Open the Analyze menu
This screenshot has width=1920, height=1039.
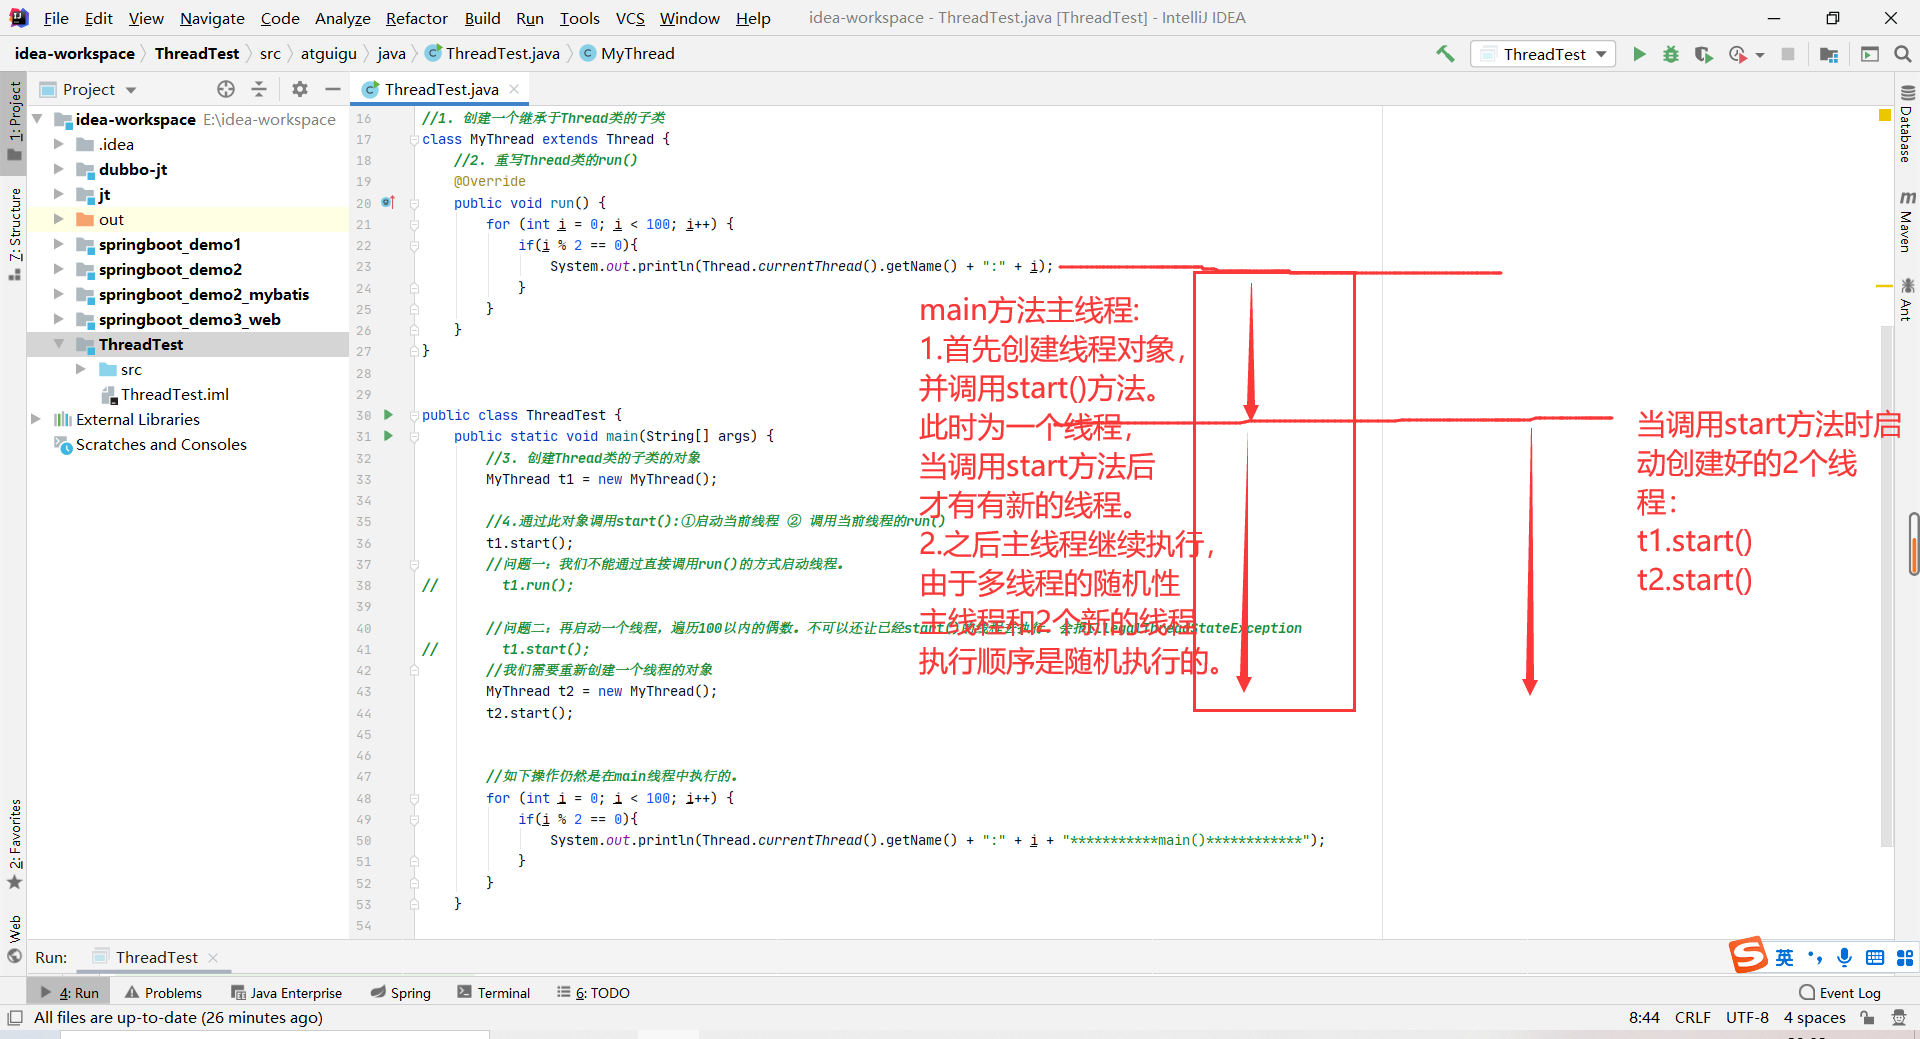pos(342,18)
